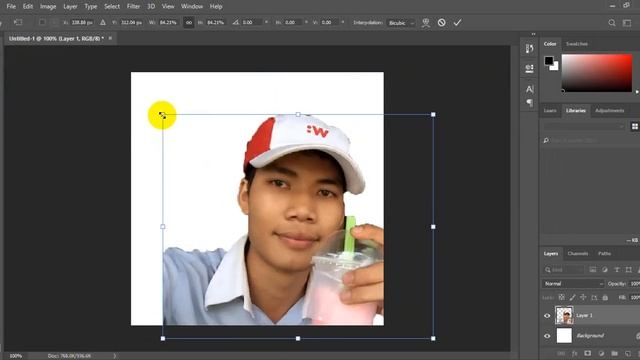640x360 pixels.
Task: Open the History panel icon in collapsed dock
Action: click(x=529, y=49)
